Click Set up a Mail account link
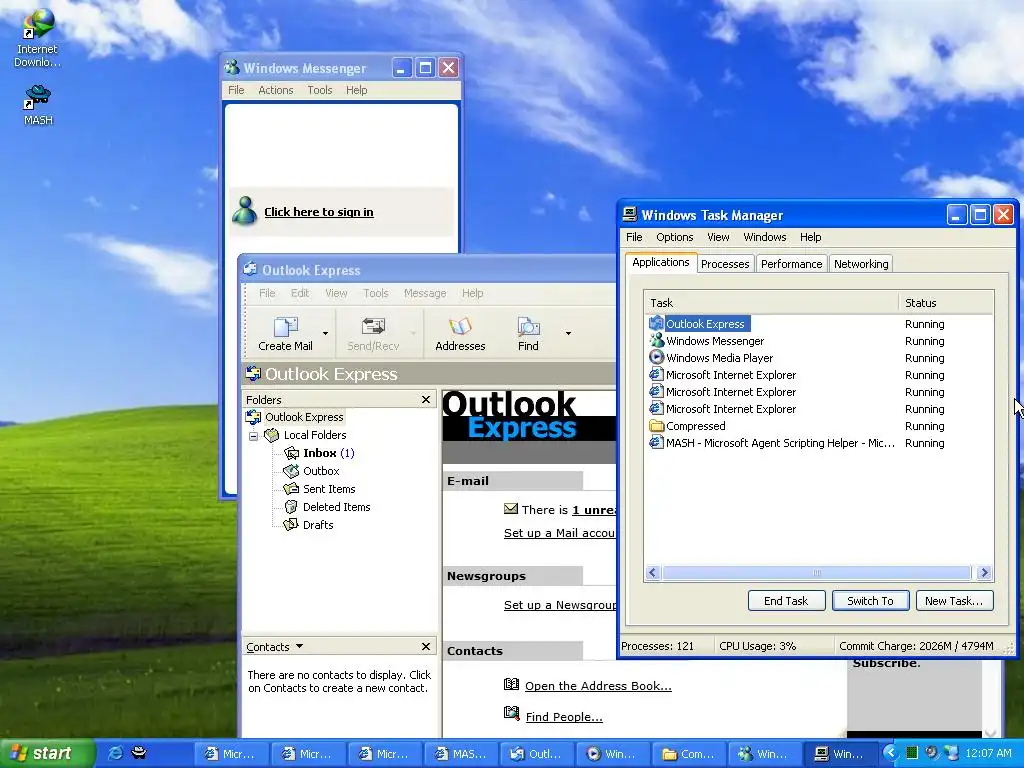 (x=560, y=533)
